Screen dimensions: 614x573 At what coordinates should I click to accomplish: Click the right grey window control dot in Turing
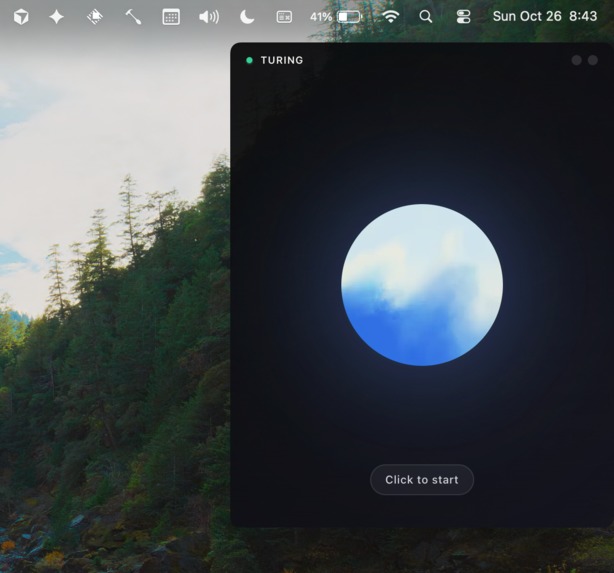(x=593, y=60)
